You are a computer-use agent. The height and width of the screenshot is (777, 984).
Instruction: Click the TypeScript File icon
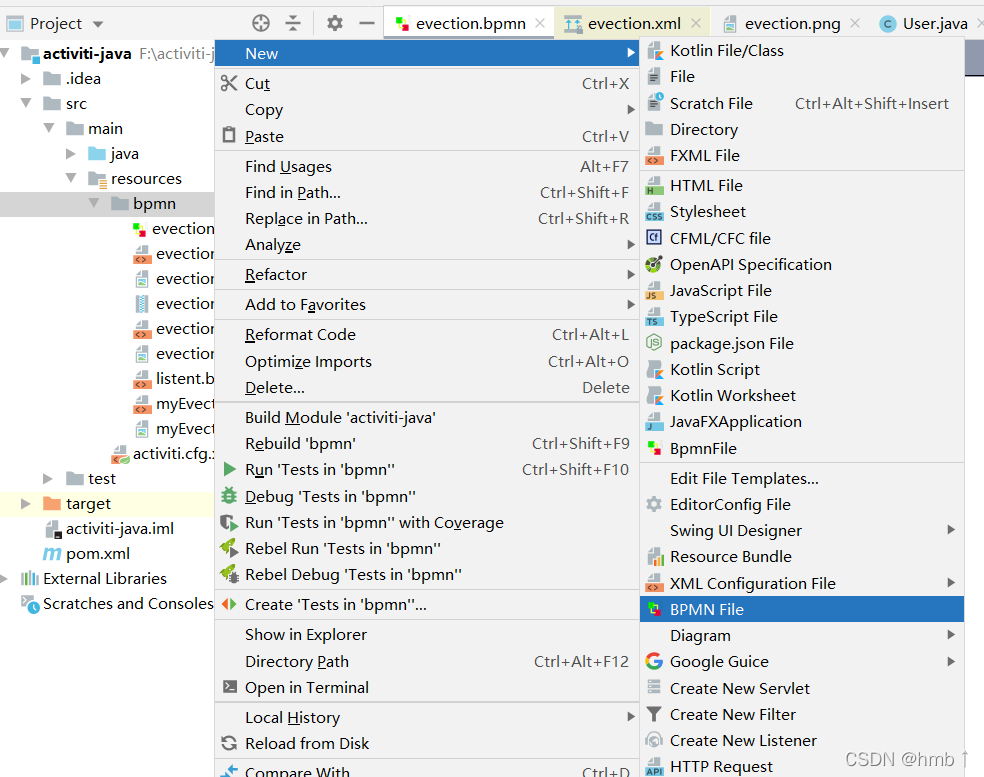pos(654,317)
